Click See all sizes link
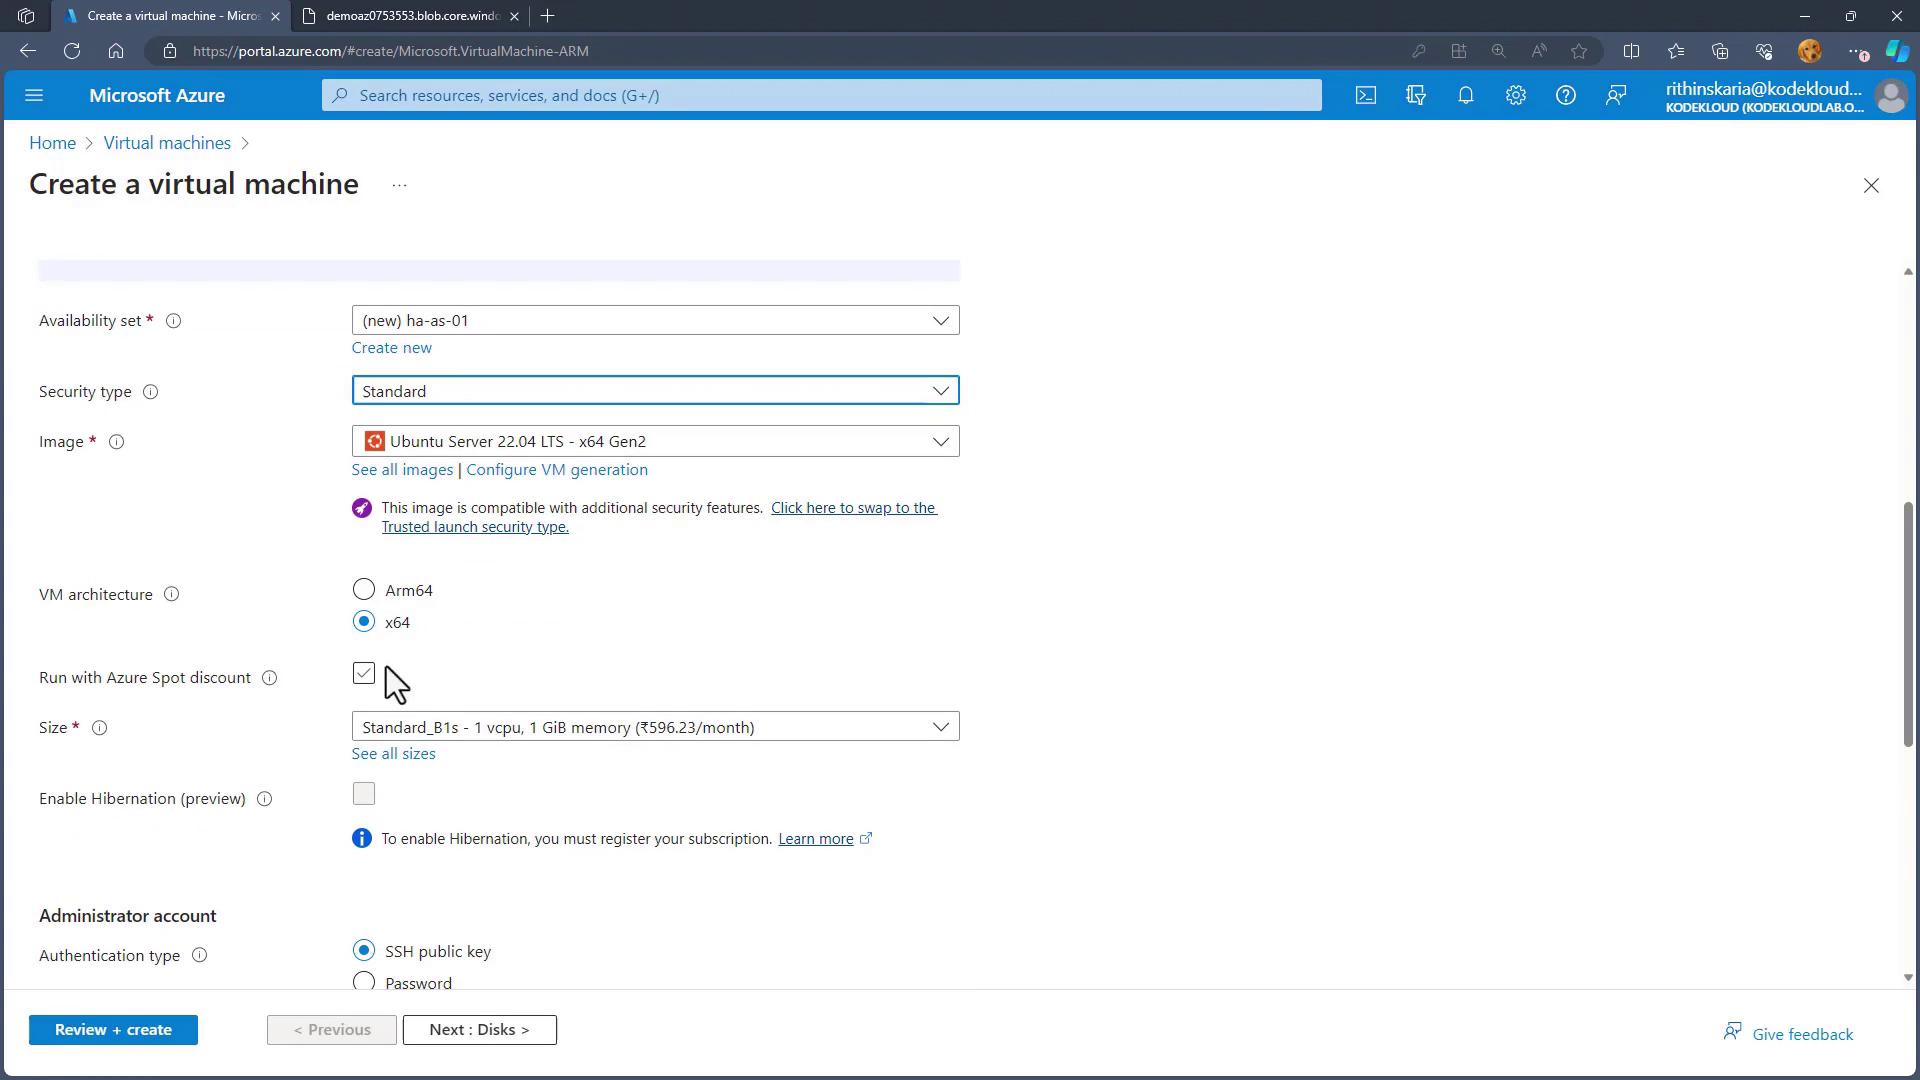 point(393,754)
